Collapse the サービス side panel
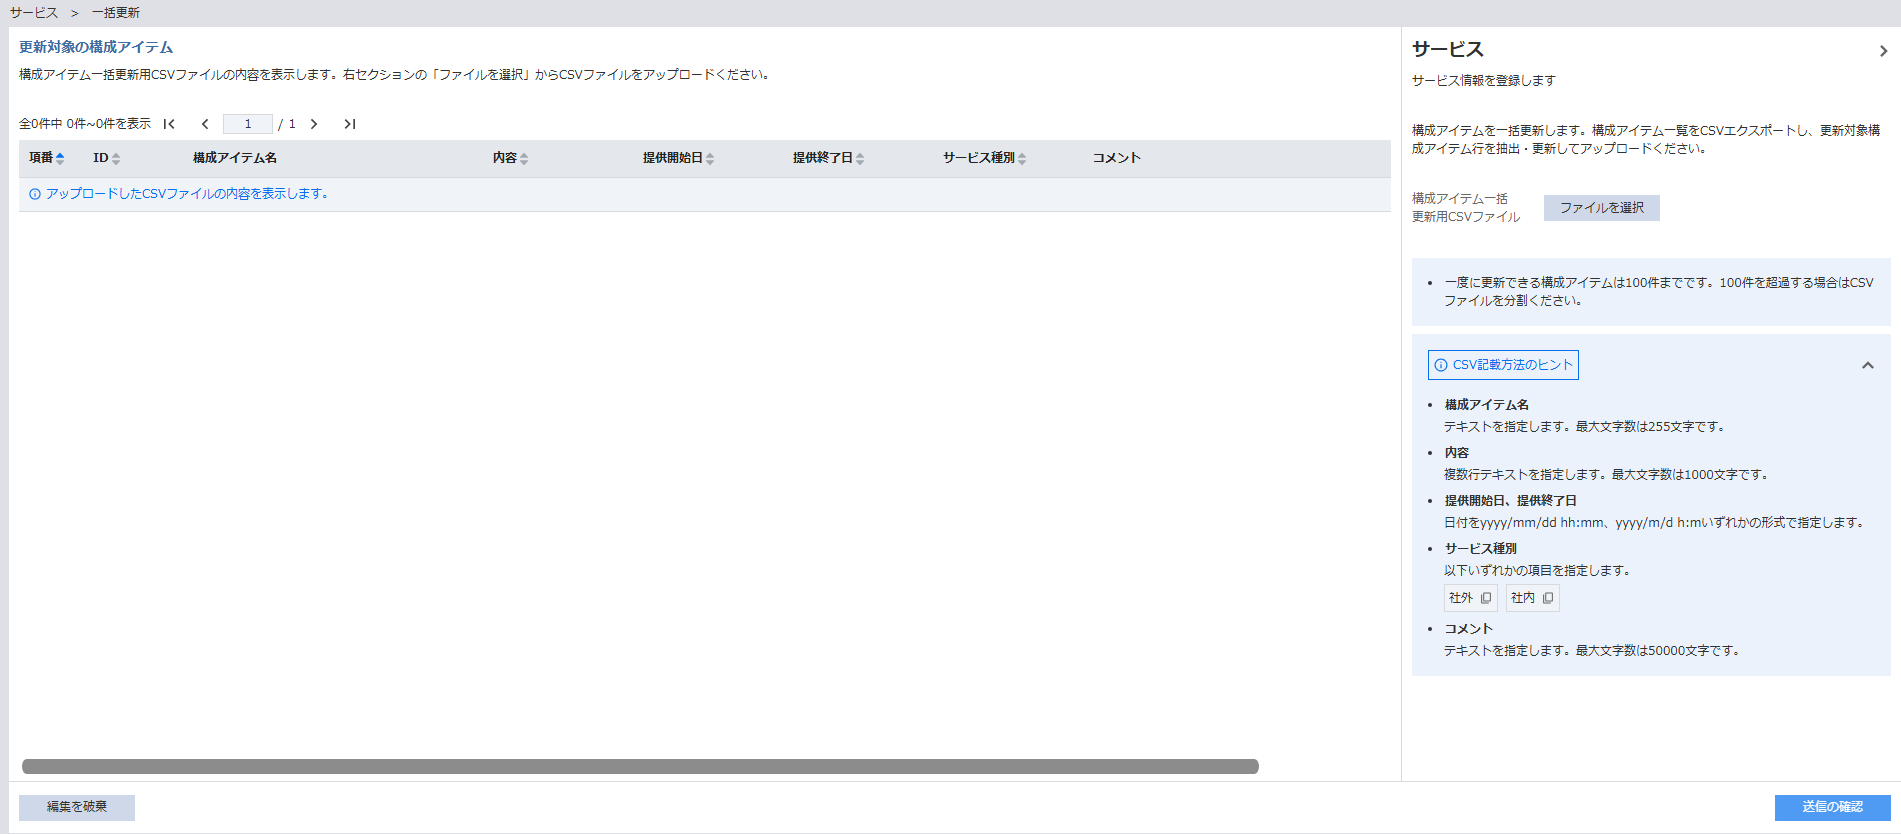 click(x=1883, y=51)
